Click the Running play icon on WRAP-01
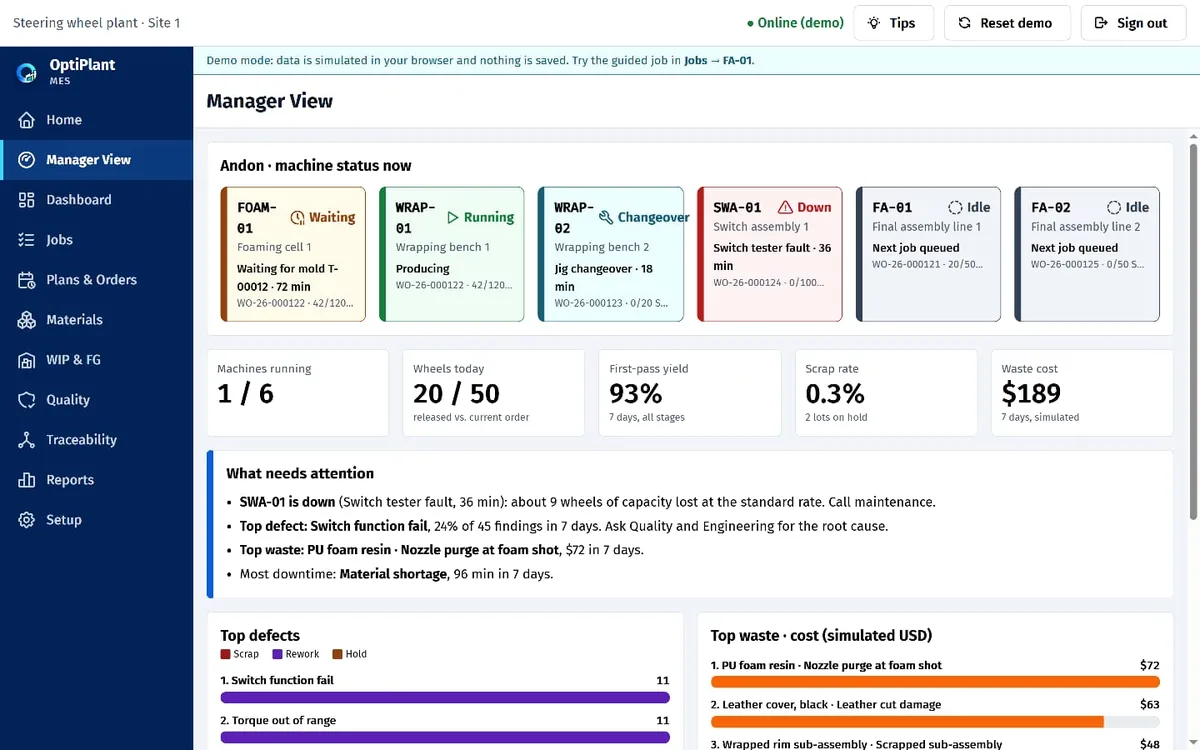 pos(452,217)
